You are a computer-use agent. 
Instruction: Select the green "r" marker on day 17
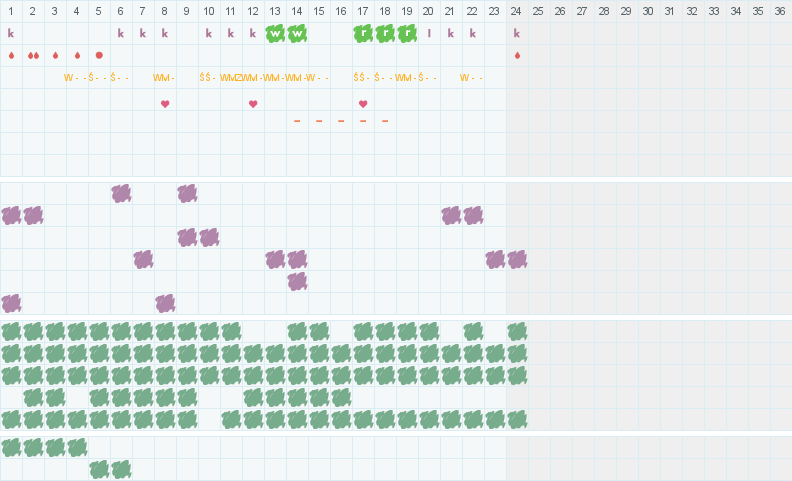click(363, 33)
